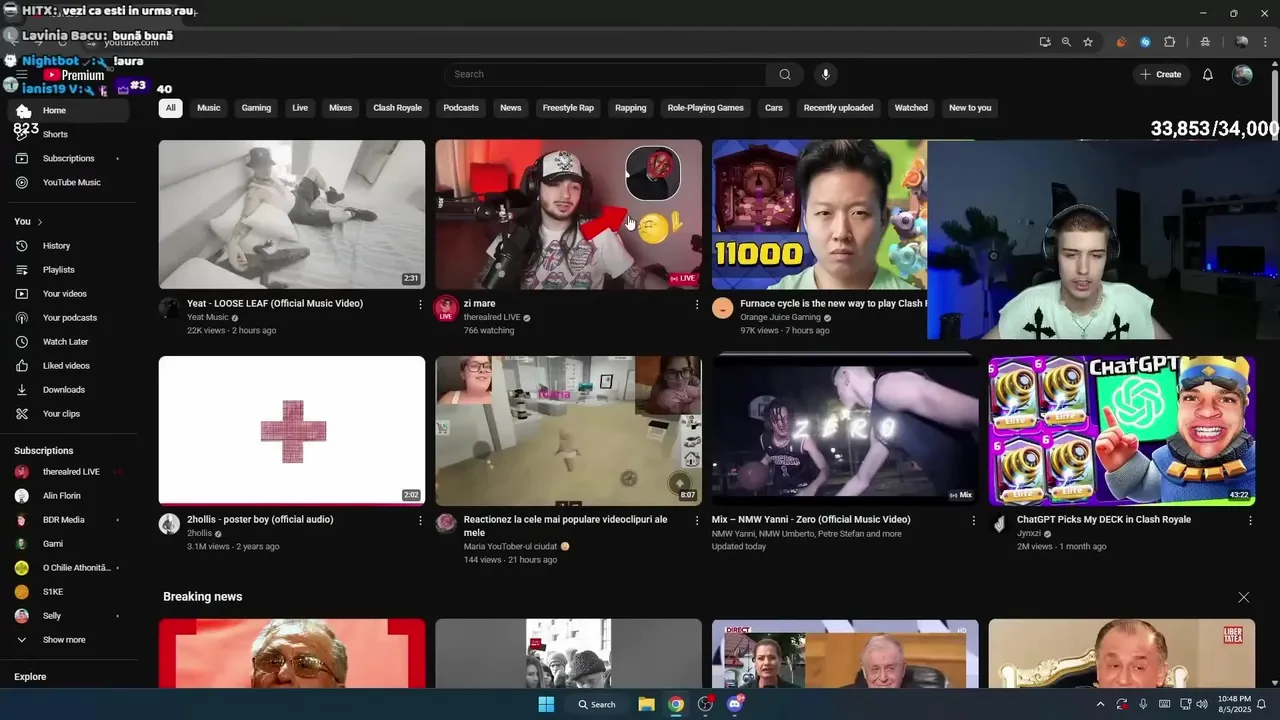Image resolution: width=1280 pixels, height=720 pixels.
Task: Open YouTube Music in sidebar
Action: (68, 182)
